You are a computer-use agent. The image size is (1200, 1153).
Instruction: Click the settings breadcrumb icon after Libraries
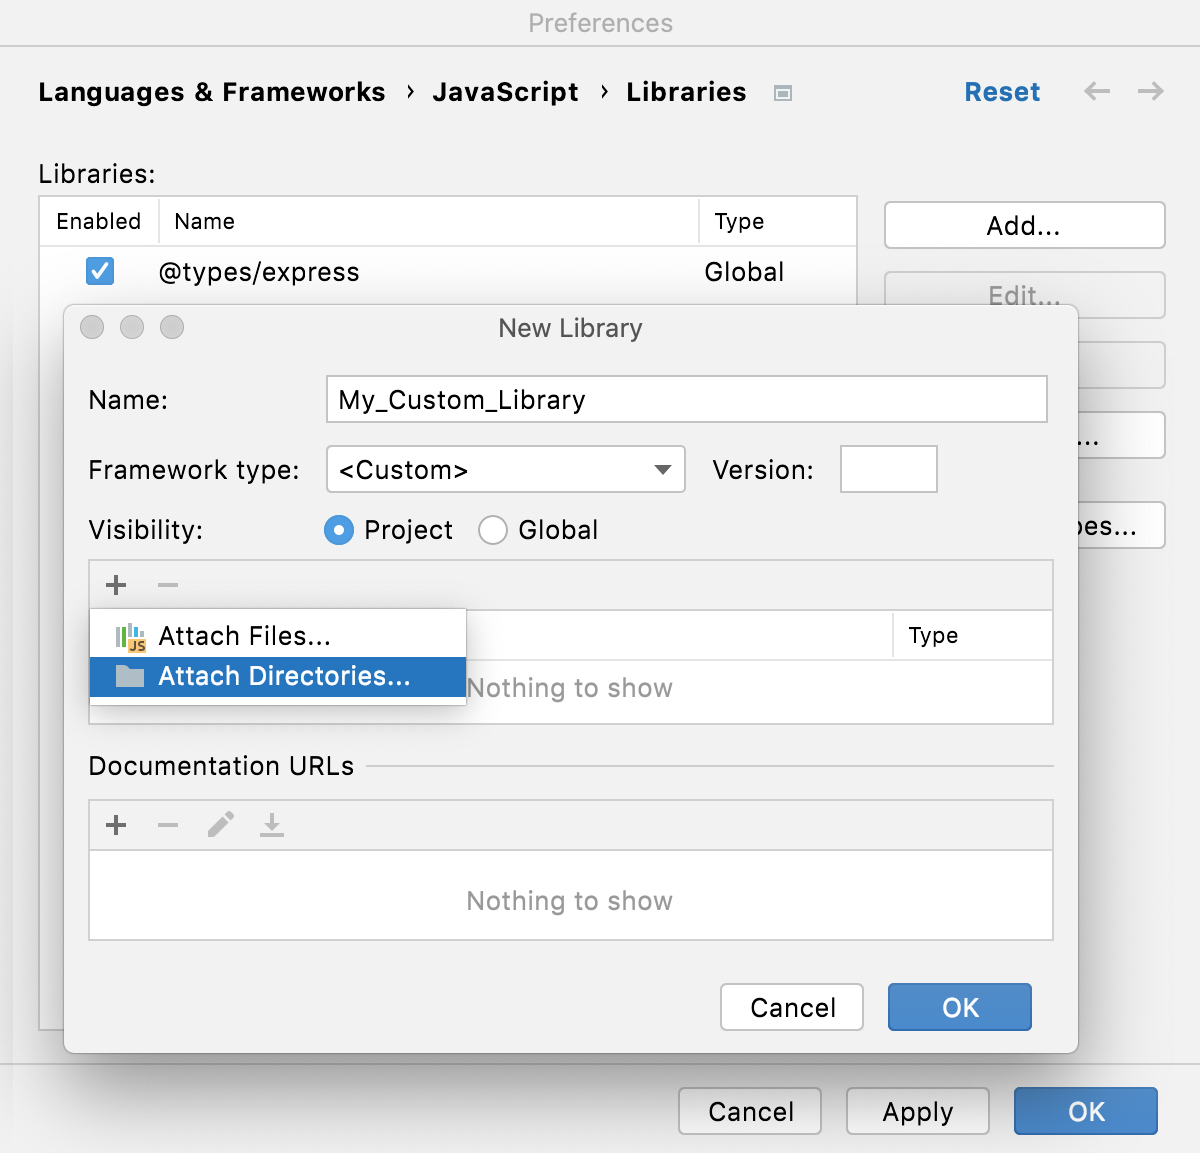pyautogui.click(x=782, y=92)
